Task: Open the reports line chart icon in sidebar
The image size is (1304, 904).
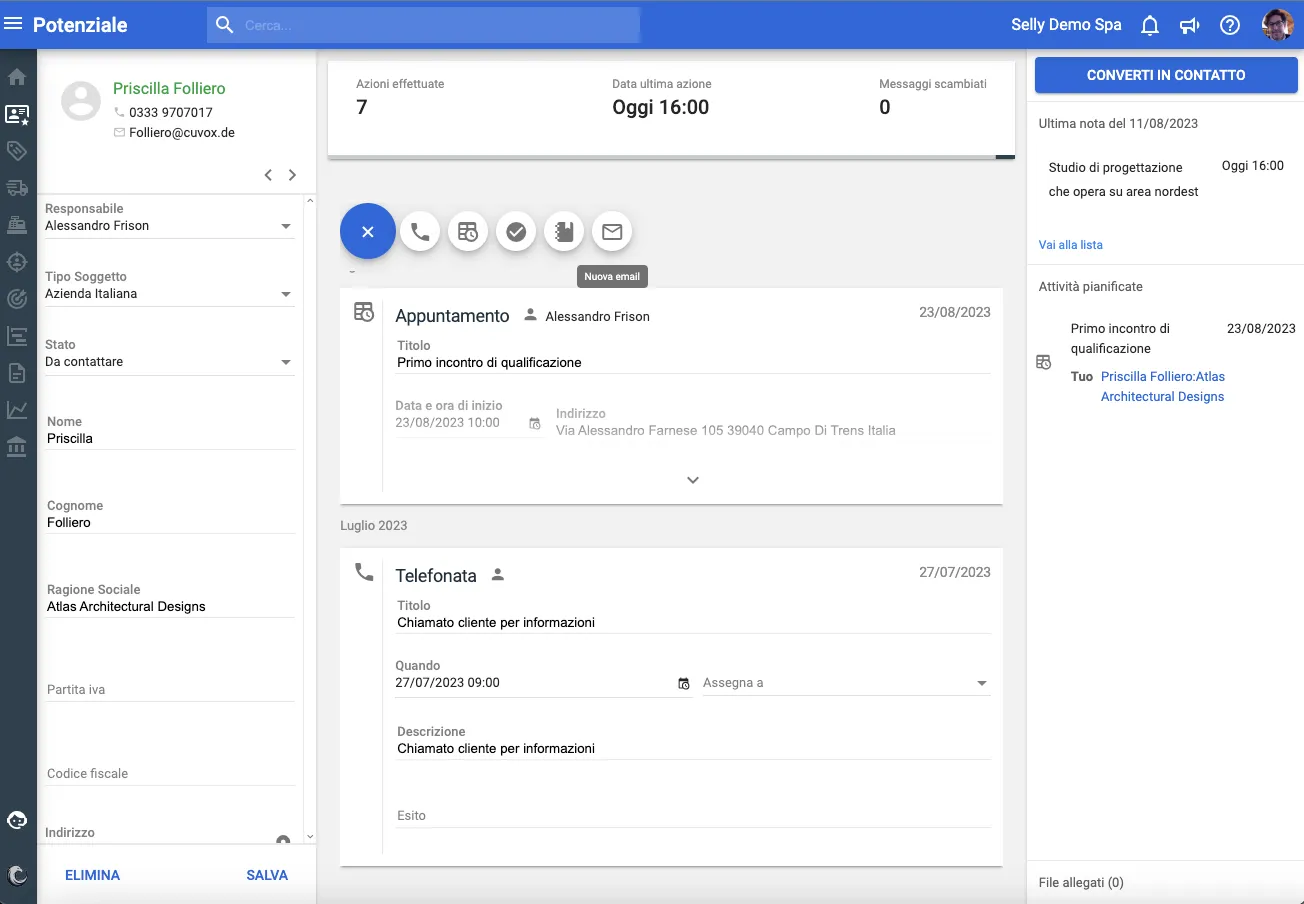Action: point(17,408)
